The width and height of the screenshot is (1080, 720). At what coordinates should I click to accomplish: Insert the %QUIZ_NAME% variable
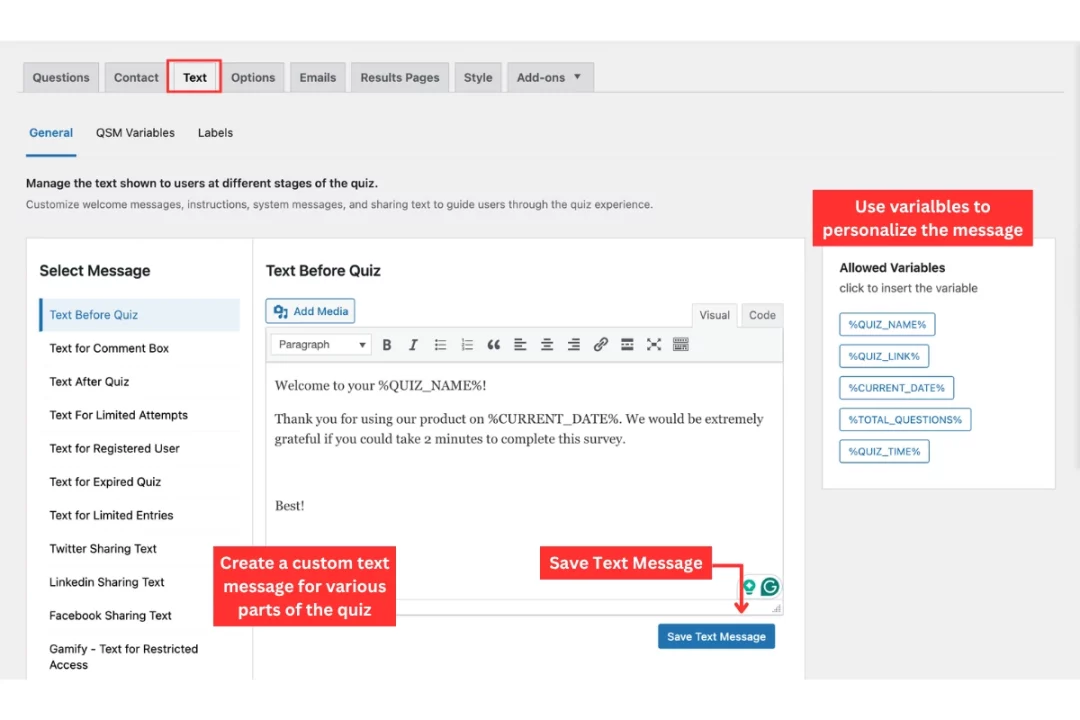click(886, 323)
